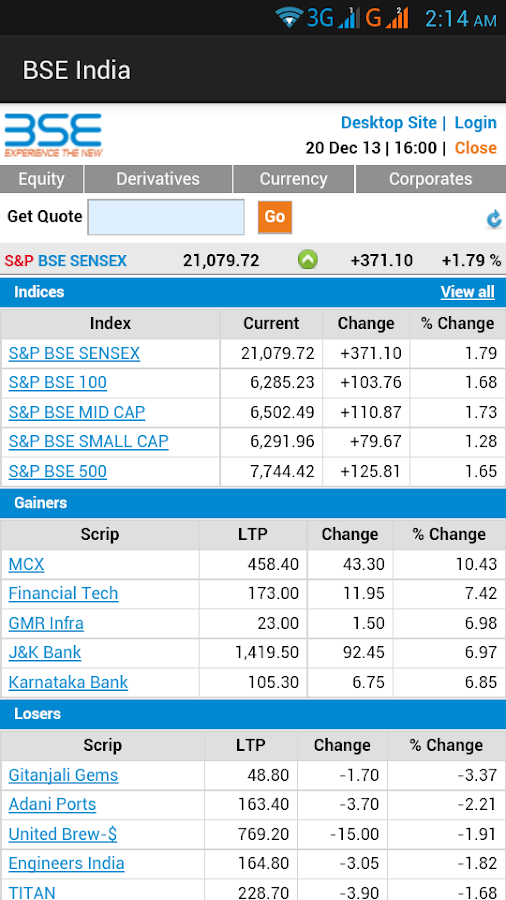Screen dimensions: 506x900
Task: Open the Engineers India scrip link
Action: pyautogui.click(x=67, y=864)
